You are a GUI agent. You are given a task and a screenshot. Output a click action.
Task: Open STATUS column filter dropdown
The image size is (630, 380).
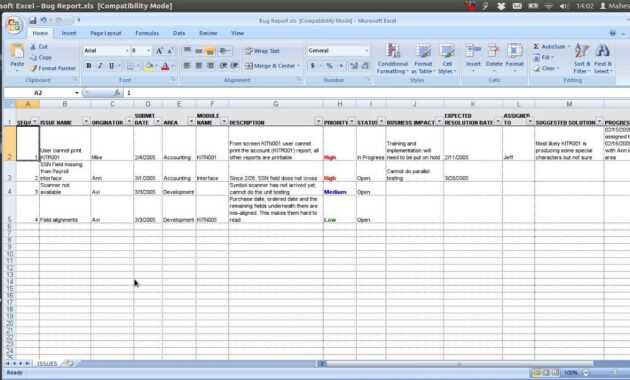(x=381, y=122)
